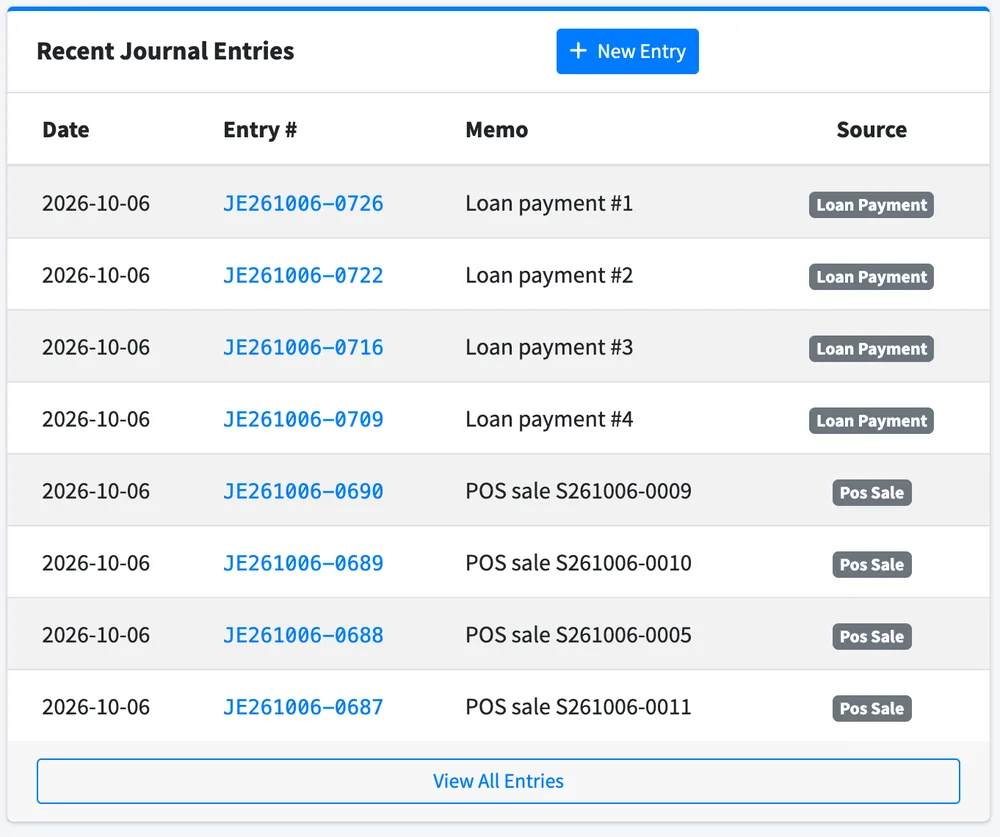1000x837 pixels.
Task: Click memo POS sale S261006-0010
Action: pyautogui.click(x=578, y=563)
